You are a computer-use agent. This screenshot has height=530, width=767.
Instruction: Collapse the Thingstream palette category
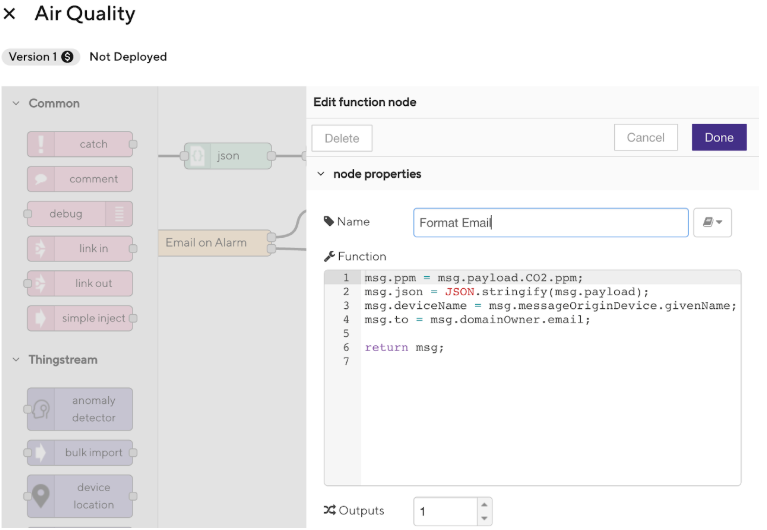pos(16,360)
